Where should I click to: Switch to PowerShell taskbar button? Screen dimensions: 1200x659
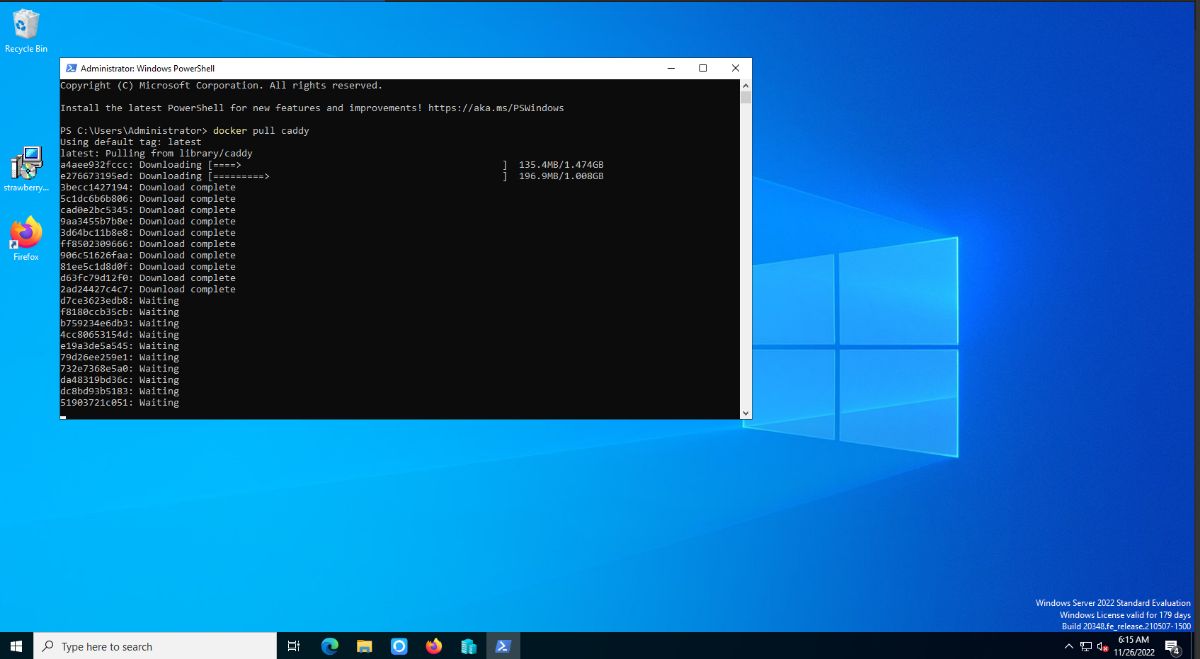(x=503, y=646)
